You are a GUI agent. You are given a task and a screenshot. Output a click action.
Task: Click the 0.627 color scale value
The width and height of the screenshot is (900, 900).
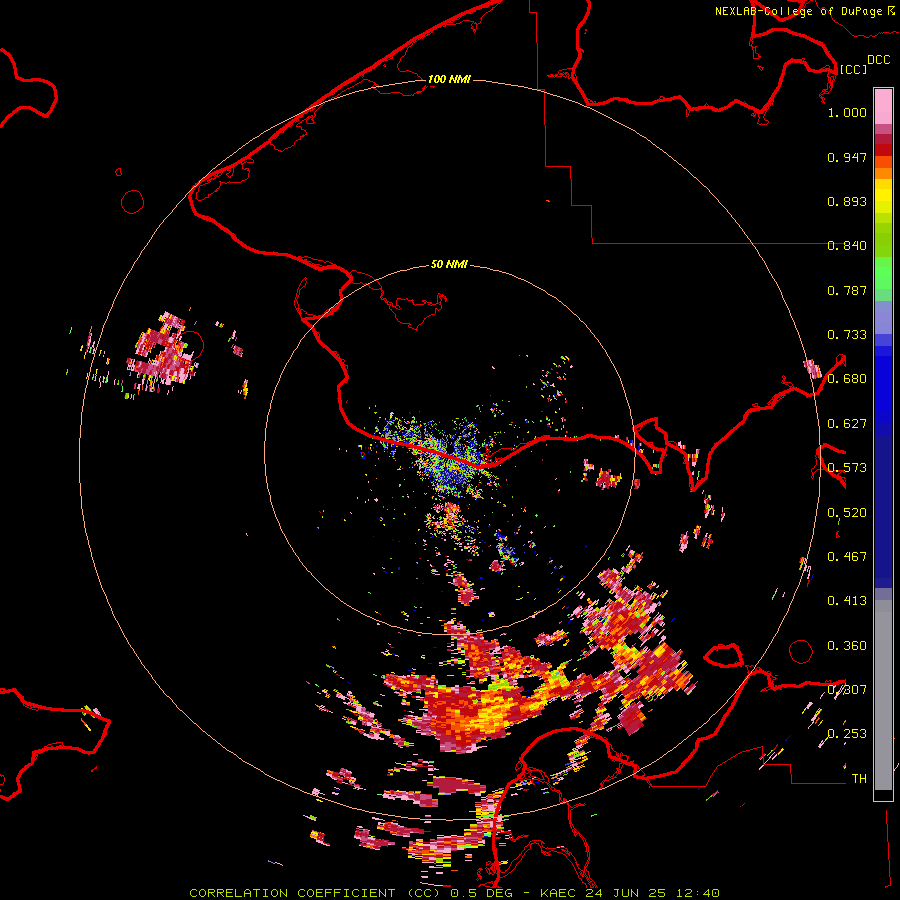(847, 424)
